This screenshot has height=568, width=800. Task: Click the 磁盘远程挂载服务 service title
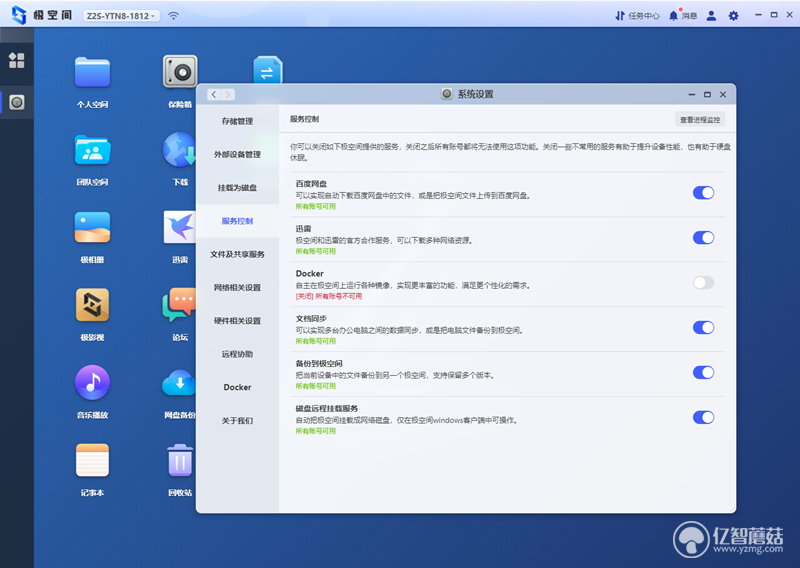(x=327, y=408)
